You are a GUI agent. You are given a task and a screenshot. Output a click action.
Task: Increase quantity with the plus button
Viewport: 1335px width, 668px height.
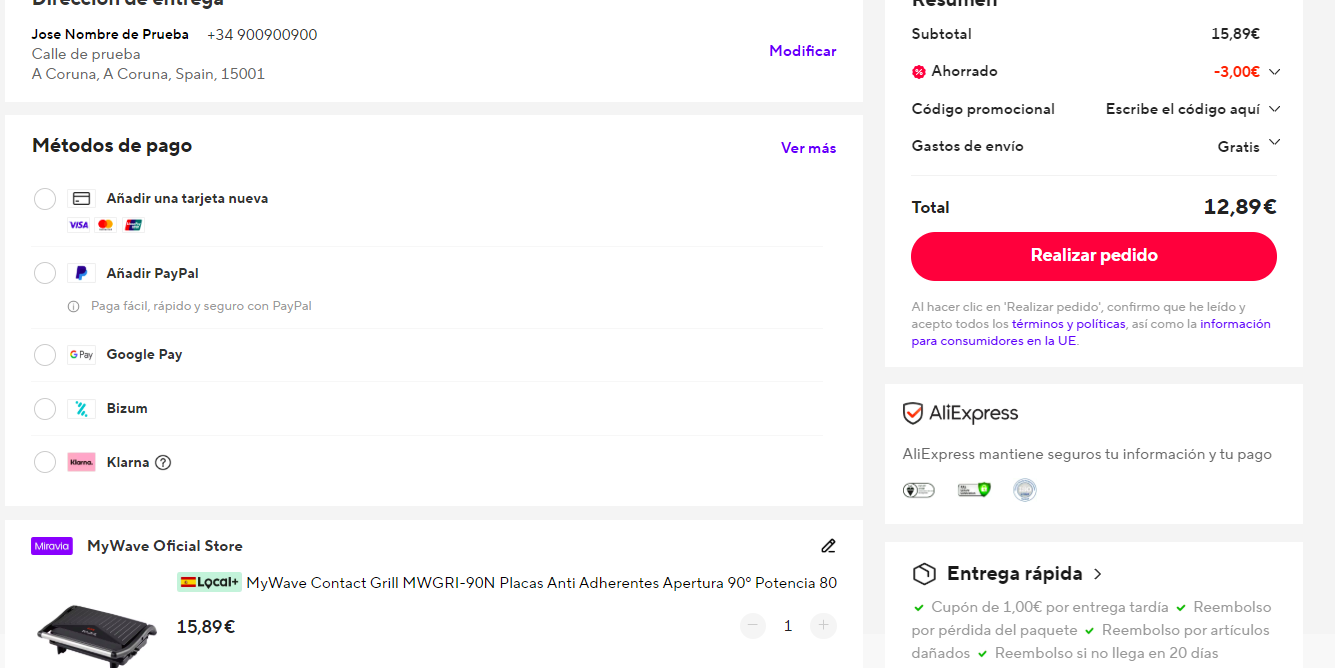pyautogui.click(x=824, y=626)
